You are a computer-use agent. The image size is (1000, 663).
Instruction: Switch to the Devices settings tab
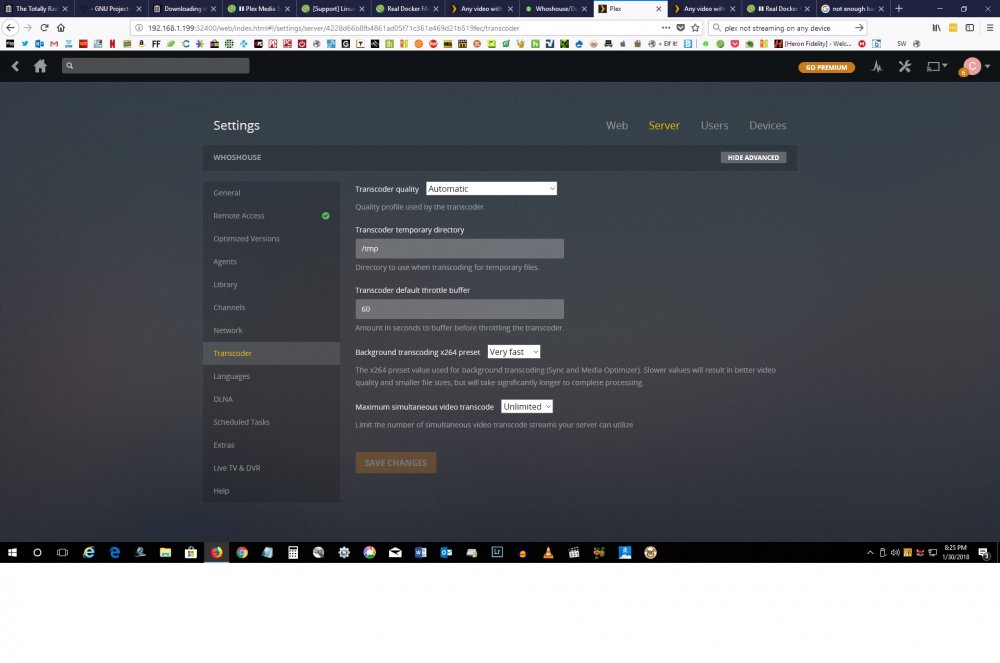[767, 126]
